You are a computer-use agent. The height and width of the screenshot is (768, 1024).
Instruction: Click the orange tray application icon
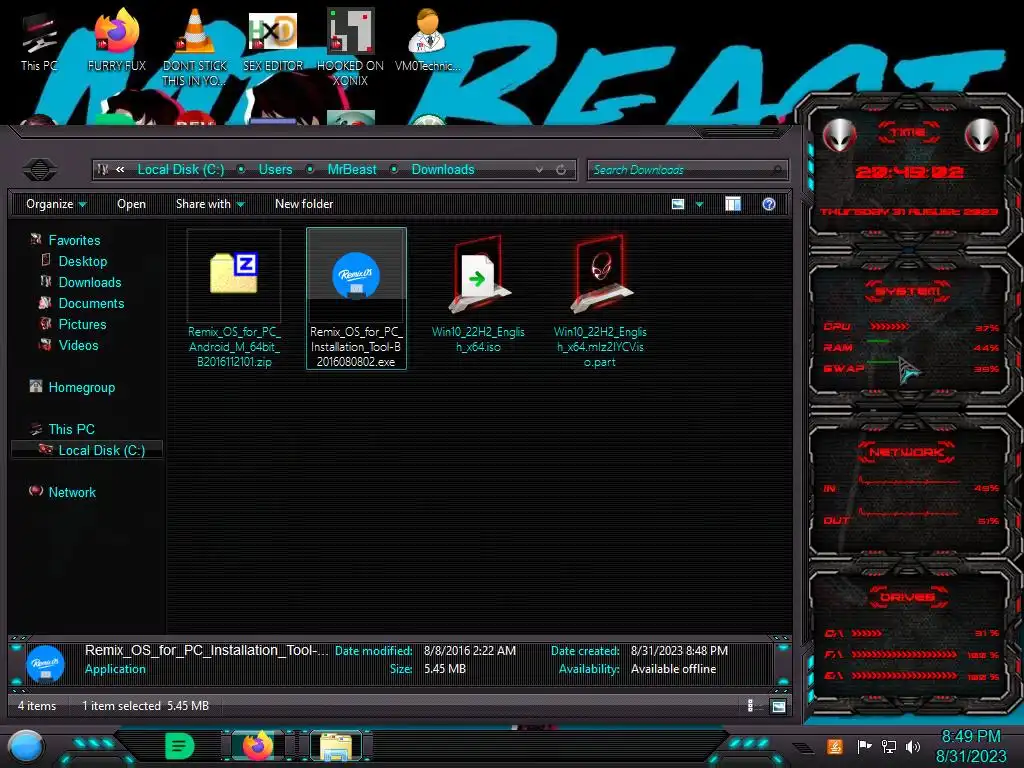coord(834,746)
